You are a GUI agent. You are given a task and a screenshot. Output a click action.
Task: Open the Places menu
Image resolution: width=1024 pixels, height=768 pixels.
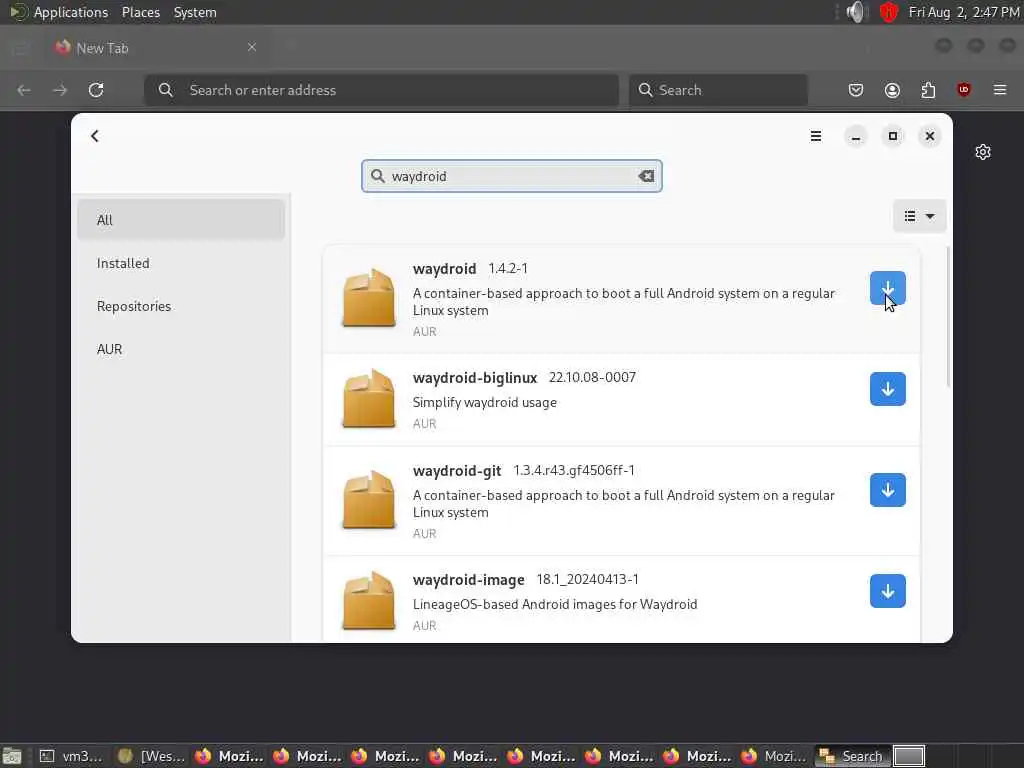tap(140, 12)
